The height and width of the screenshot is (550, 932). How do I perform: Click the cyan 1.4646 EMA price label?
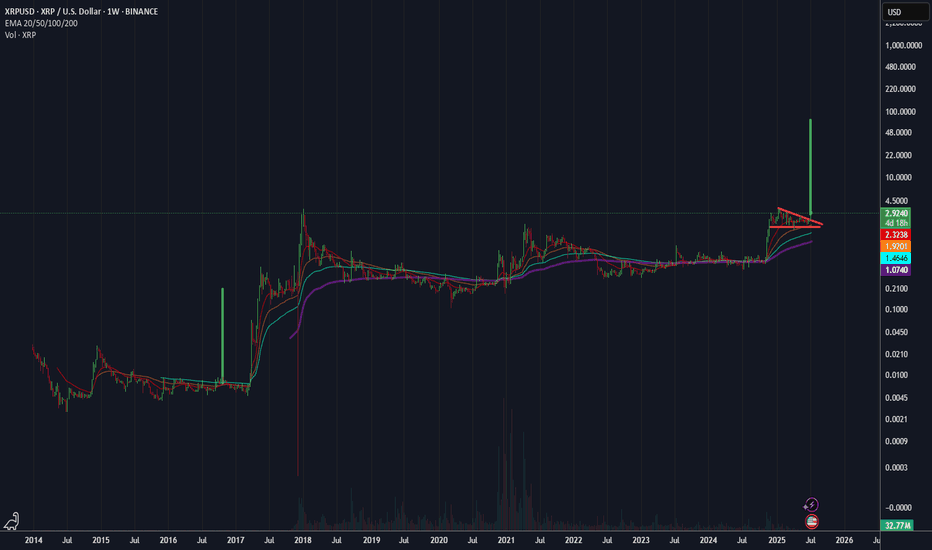click(x=896, y=258)
